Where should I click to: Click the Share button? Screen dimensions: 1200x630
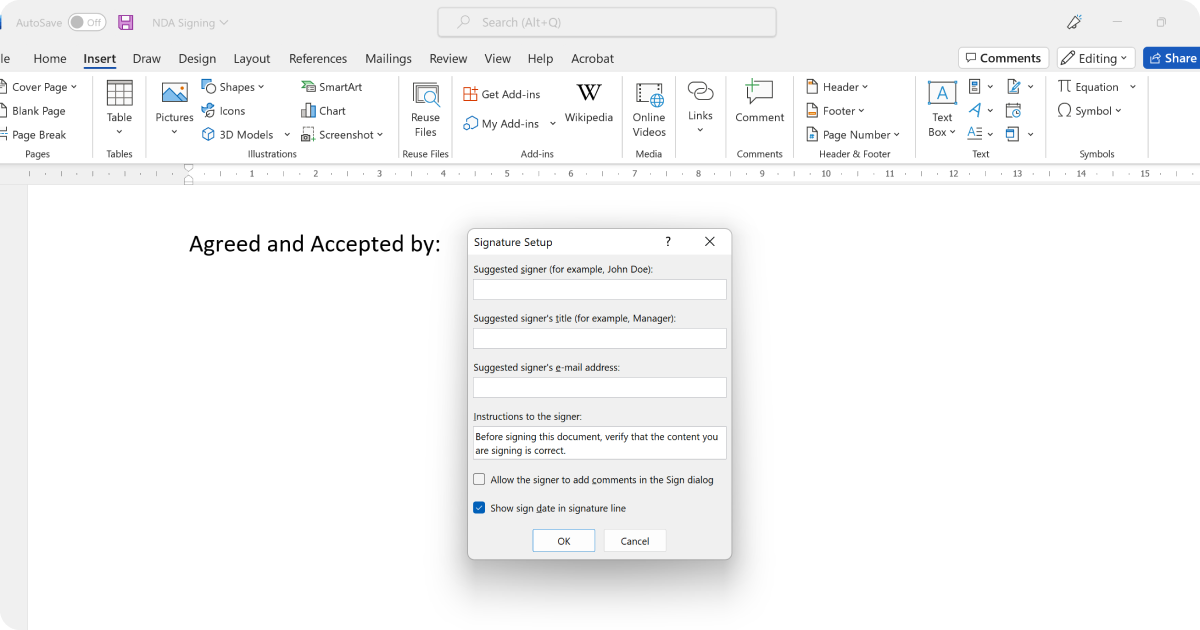tap(1172, 58)
